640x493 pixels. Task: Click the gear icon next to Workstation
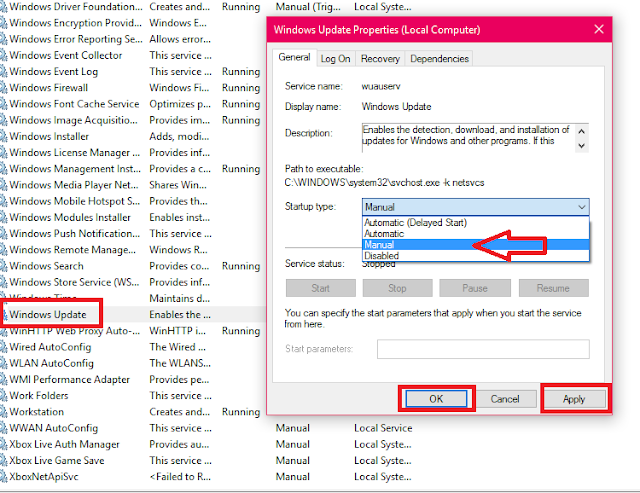(3, 412)
